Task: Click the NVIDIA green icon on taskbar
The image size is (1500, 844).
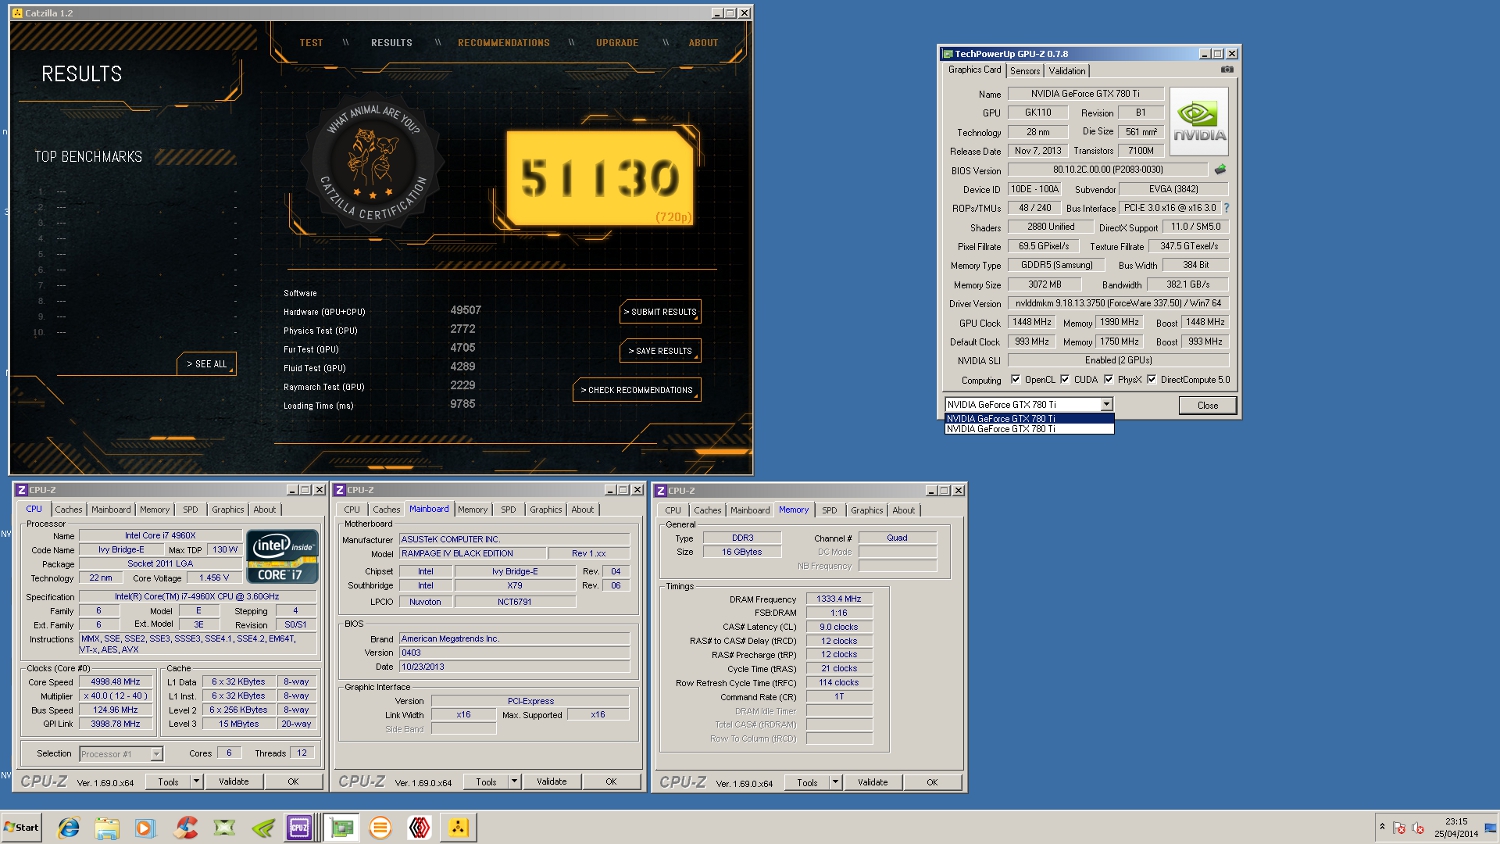Action: 263,827
